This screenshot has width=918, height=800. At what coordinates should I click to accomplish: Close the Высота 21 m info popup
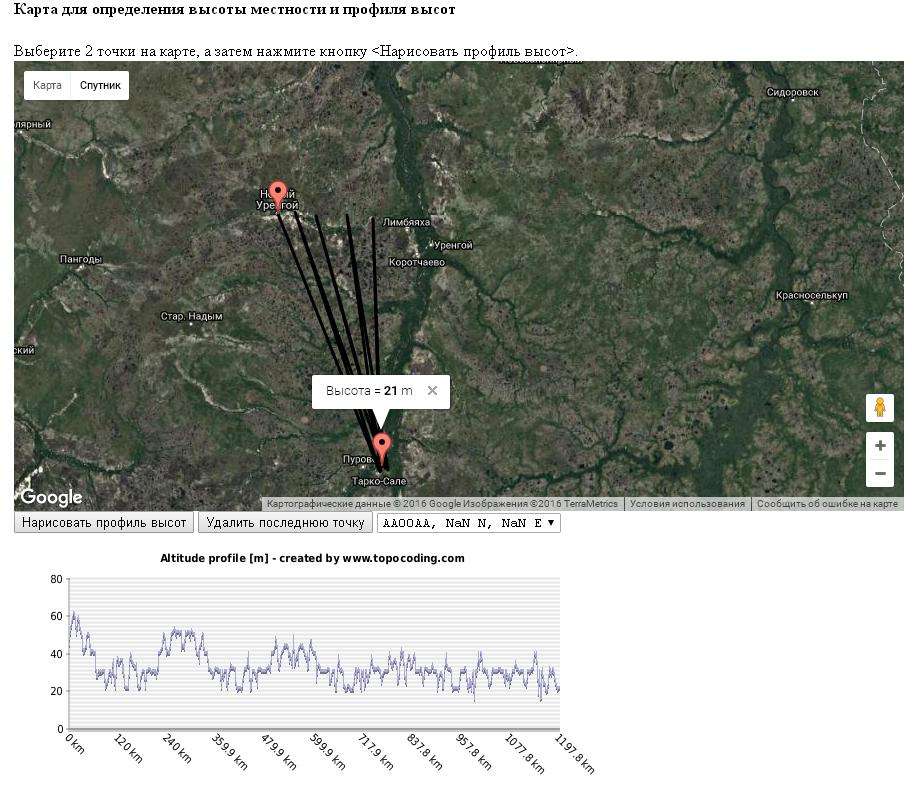[x=432, y=391]
